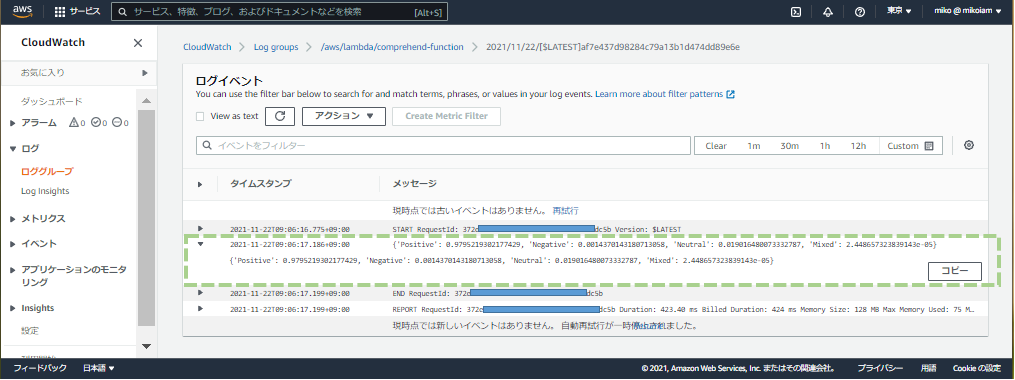Open Learn more about filter patterns
The width and height of the screenshot is (1015, 380).
659,94
